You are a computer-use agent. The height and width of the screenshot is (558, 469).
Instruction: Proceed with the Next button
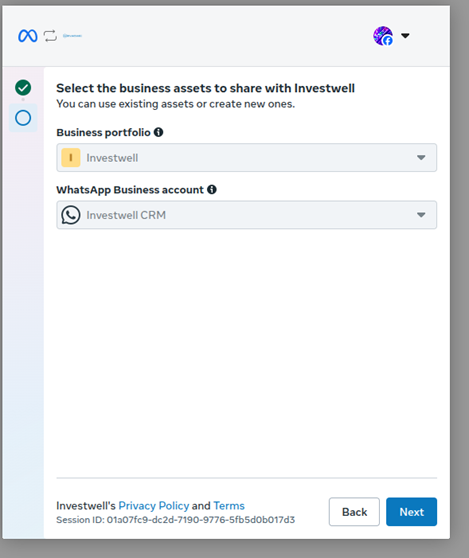tap(411, 512)
